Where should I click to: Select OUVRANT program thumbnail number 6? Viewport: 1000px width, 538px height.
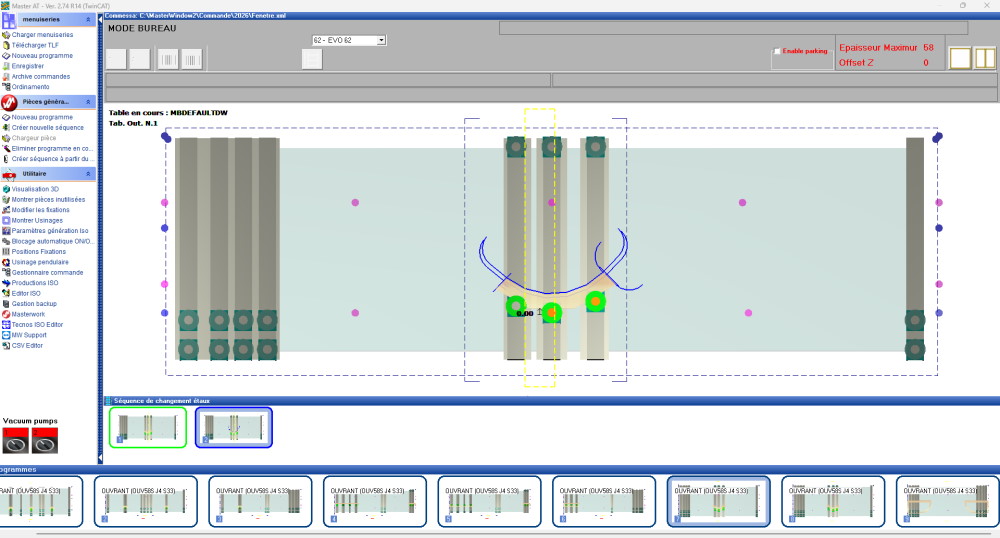pyautogui.click(x=604, y=502)
